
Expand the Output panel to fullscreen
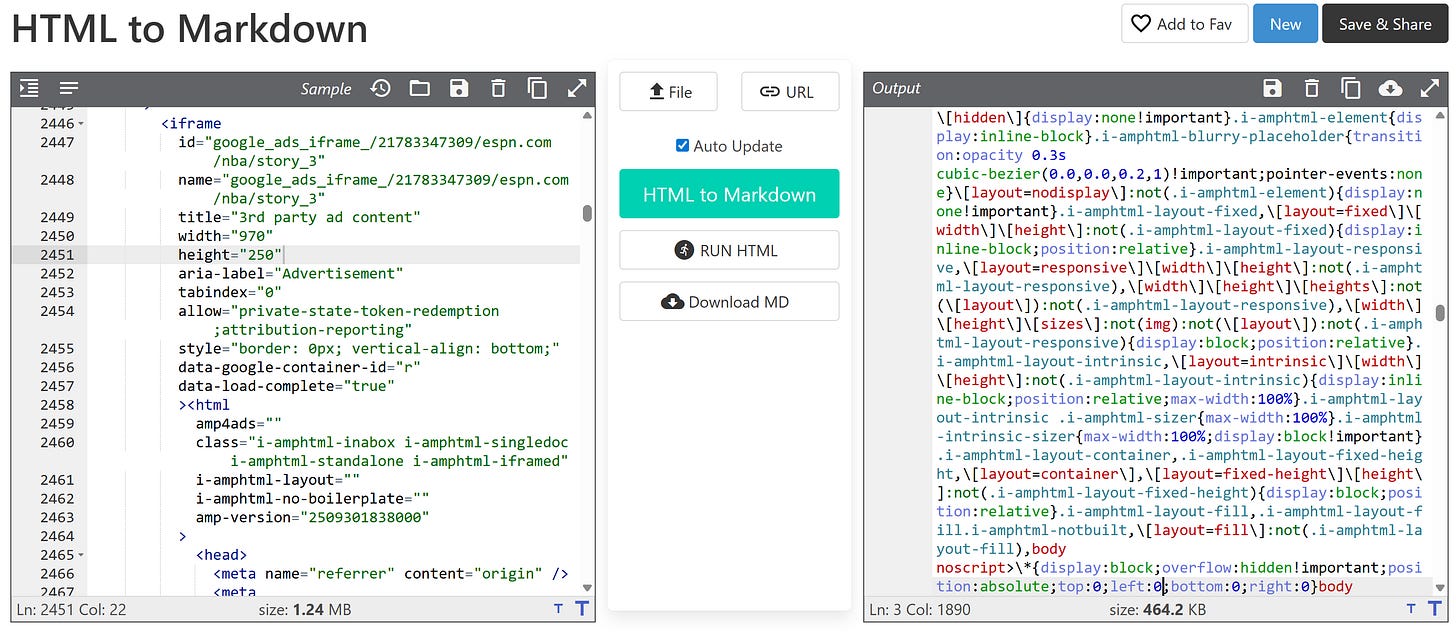coord(1430,88)
